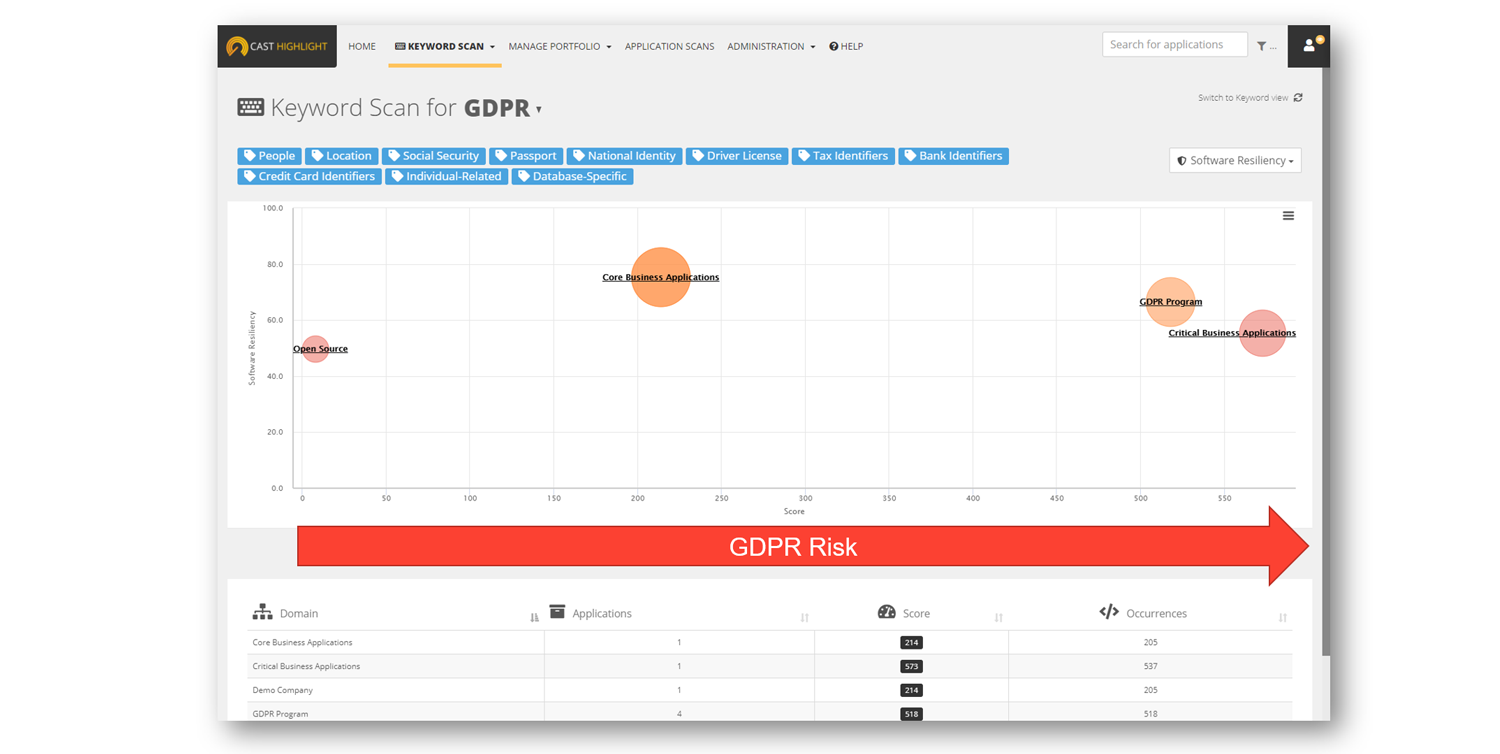Toggle the Social Security tag filter
This screenshot has height=754, width=1500.
433,156
